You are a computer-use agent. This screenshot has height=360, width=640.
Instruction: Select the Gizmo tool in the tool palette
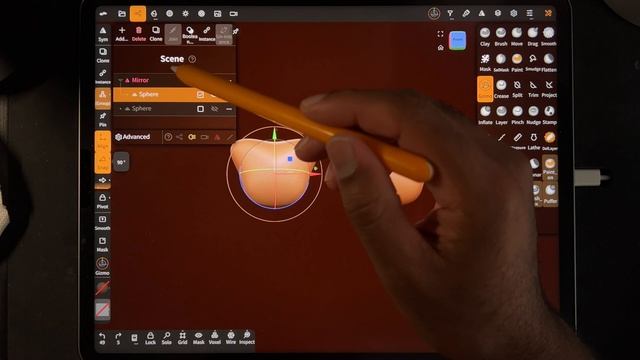[485, 89]
